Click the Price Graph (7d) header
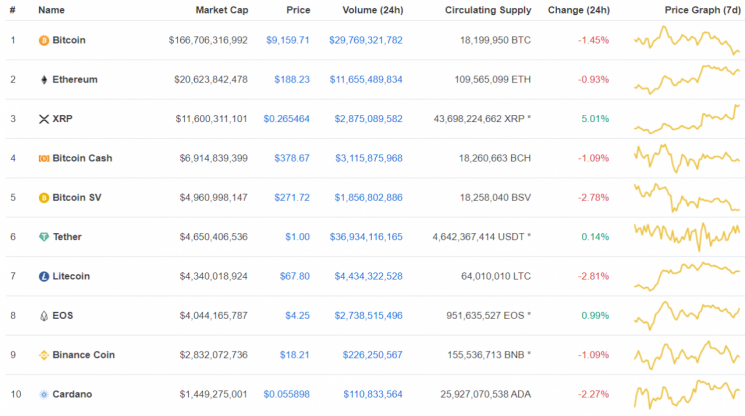Screen dimensions: 745x416 702,10
